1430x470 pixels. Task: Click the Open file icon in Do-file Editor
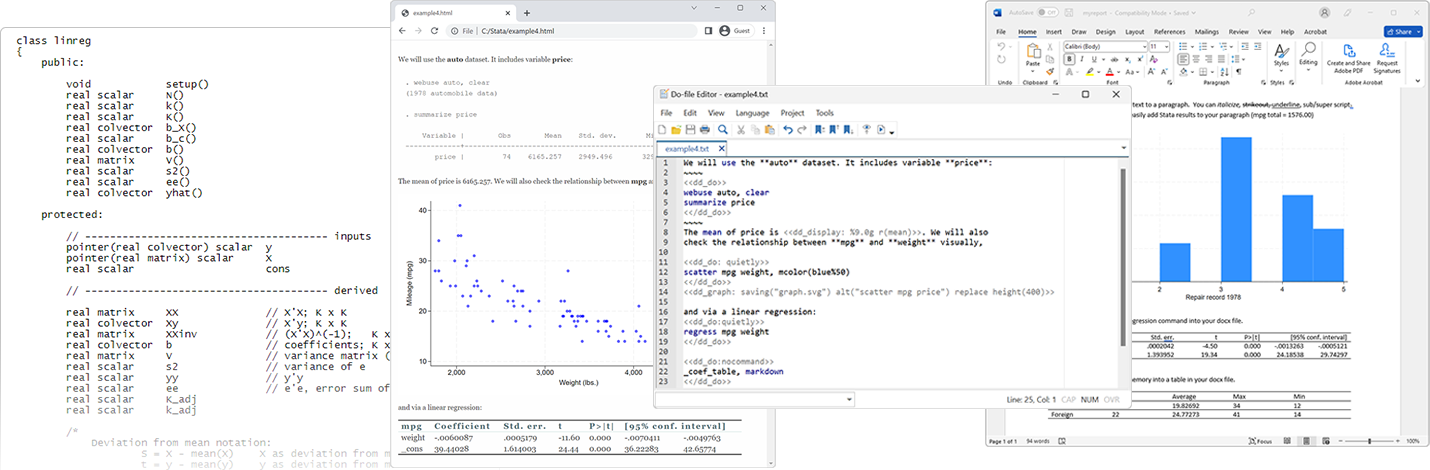(676, 130)
